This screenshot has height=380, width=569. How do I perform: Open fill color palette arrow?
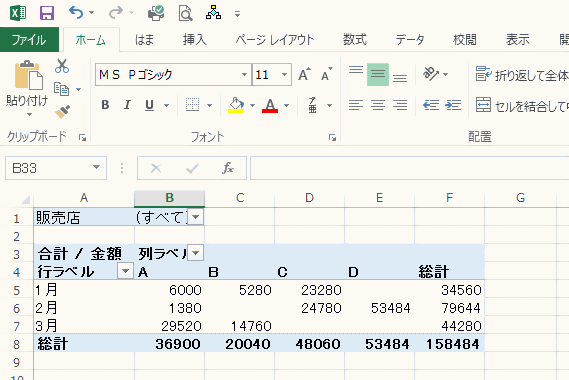click(x=253, y=105)
